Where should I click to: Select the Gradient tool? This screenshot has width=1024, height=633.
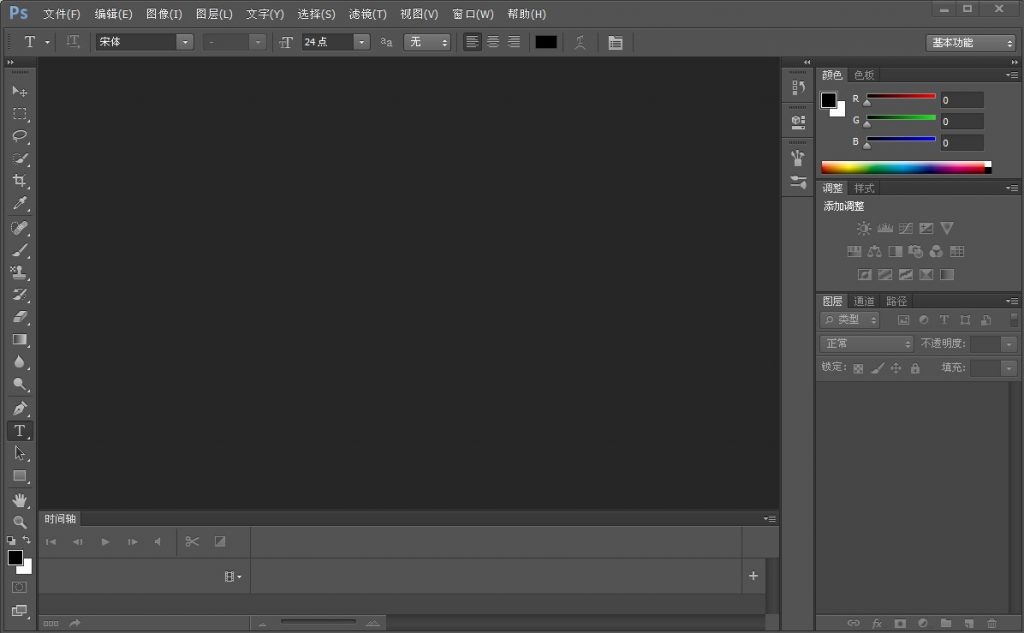coord(19,340)
